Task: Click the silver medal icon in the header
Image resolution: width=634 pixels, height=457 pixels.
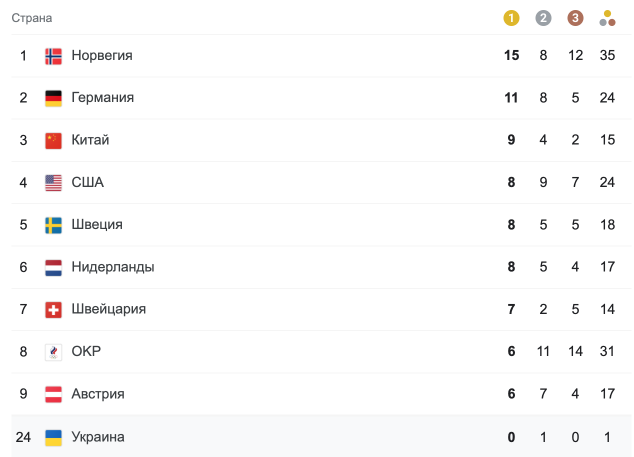Action: pyautogui.click(x=543, y=18)
